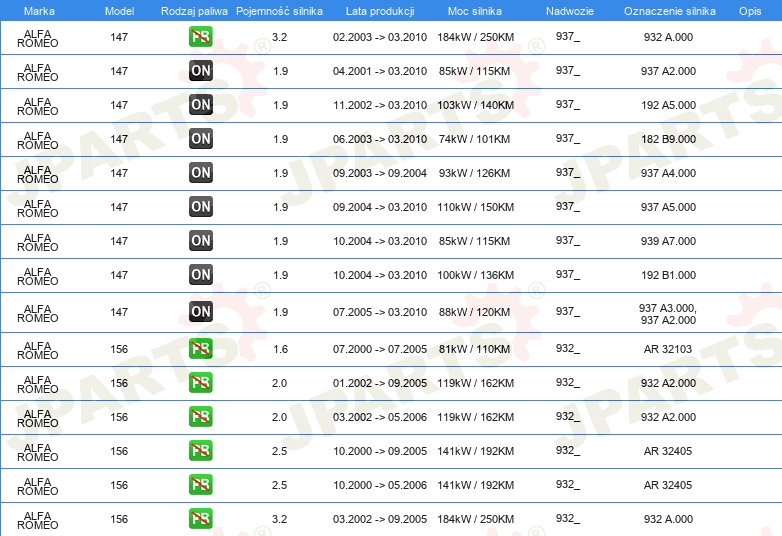This screenshot has width=782, height=536.
Task: Click the power value 88kW / 120KM
Action: pyautogui.click(x=474, y=312)
